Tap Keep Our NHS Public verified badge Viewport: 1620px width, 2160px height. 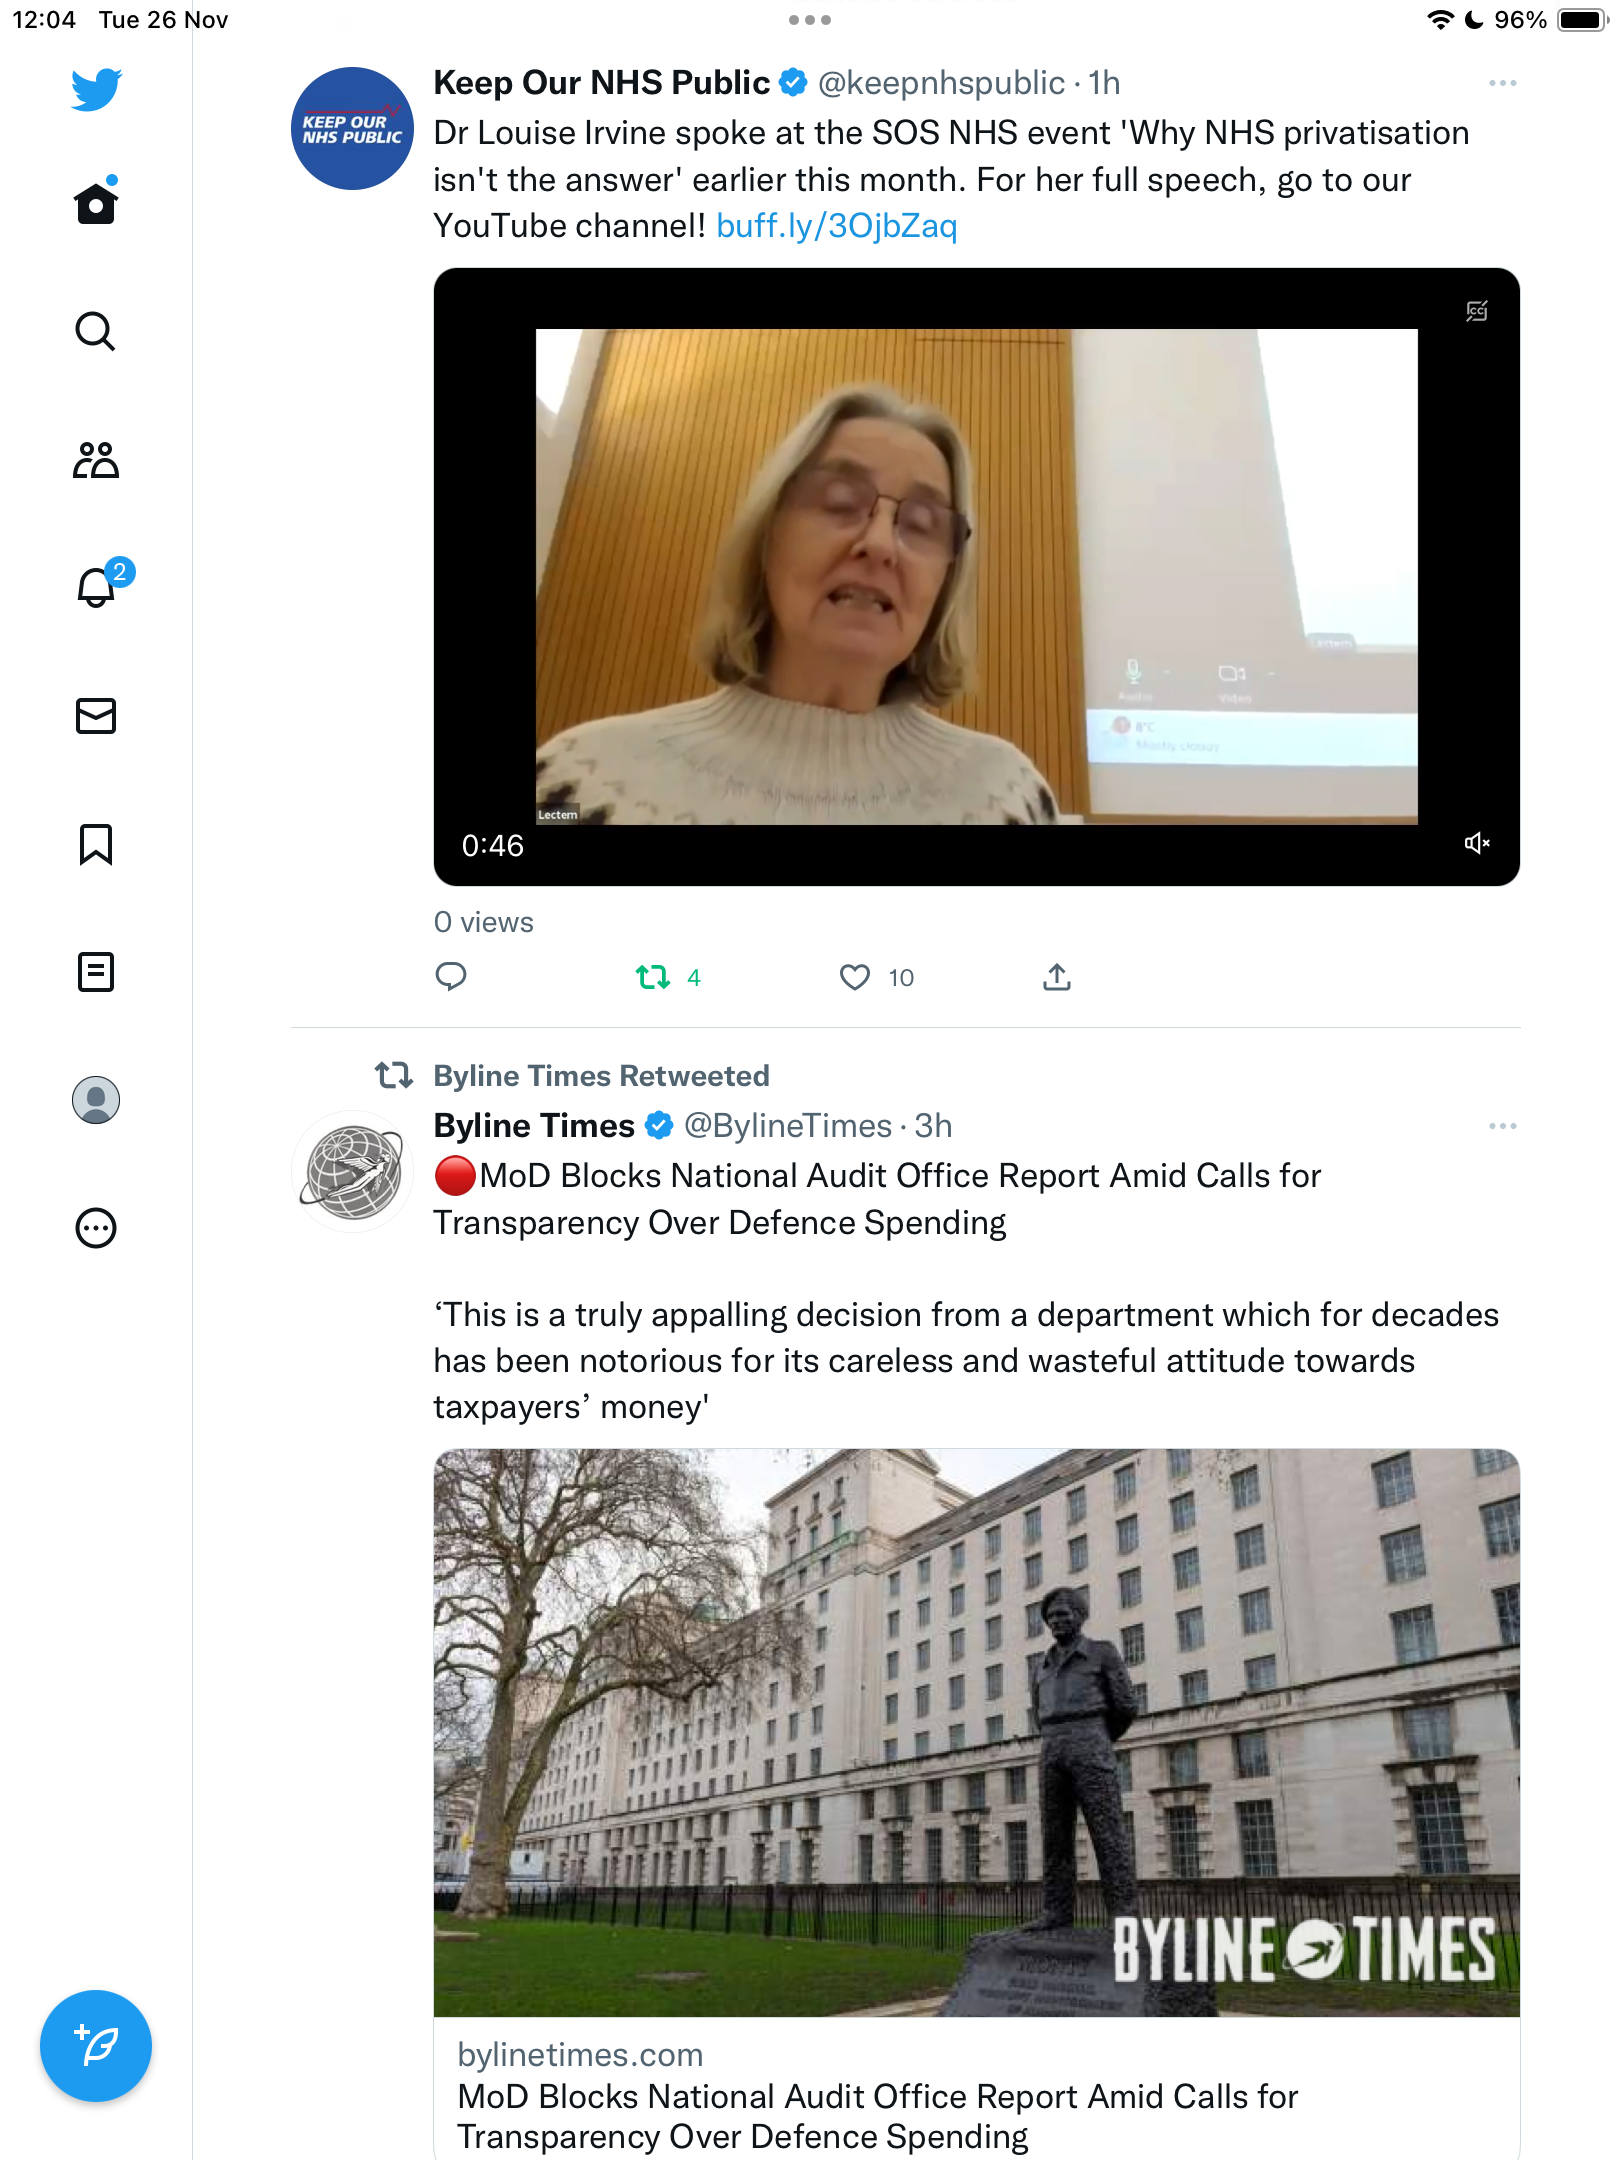[794, 83]
